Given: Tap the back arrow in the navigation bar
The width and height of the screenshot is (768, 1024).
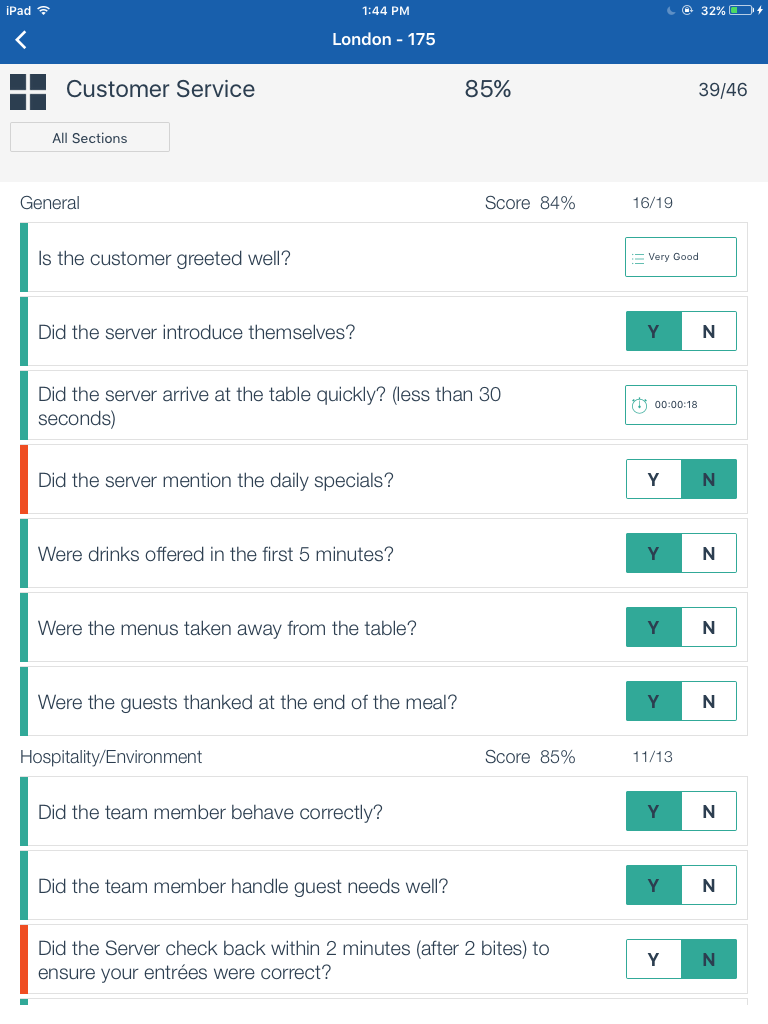Looking at the screenshot, I should coord(22,40).
